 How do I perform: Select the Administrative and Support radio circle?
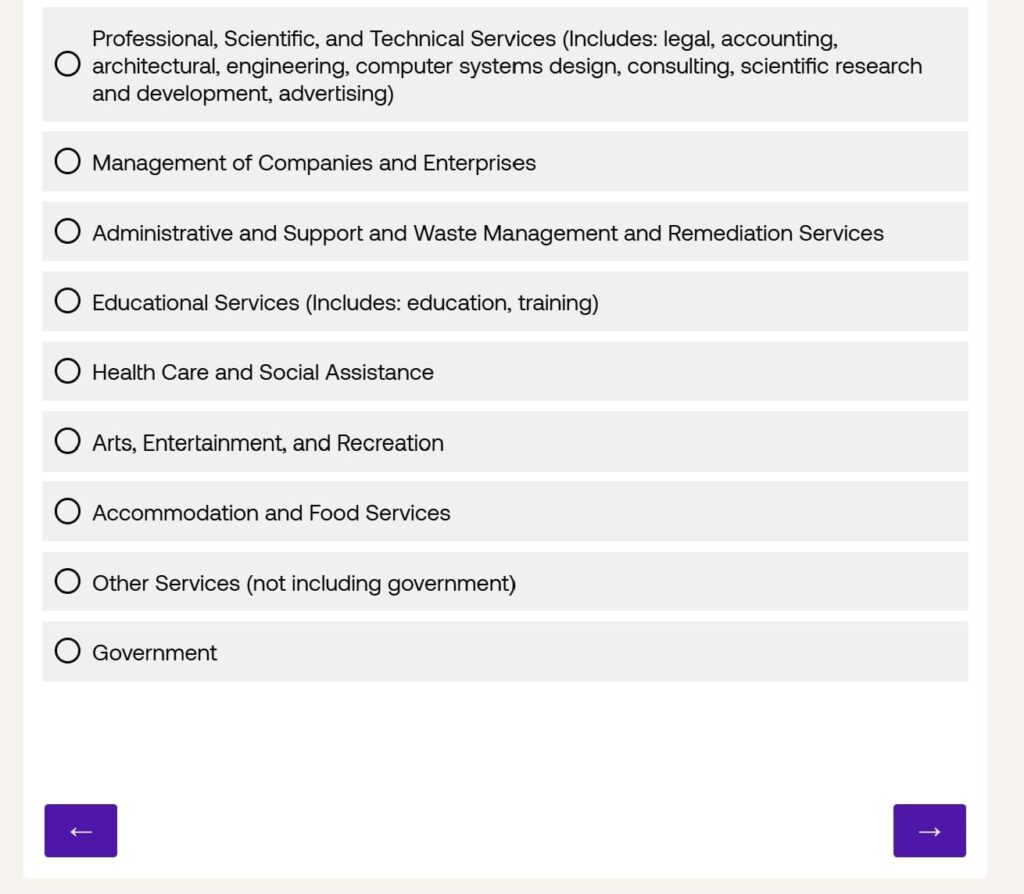tap(68, 232)
